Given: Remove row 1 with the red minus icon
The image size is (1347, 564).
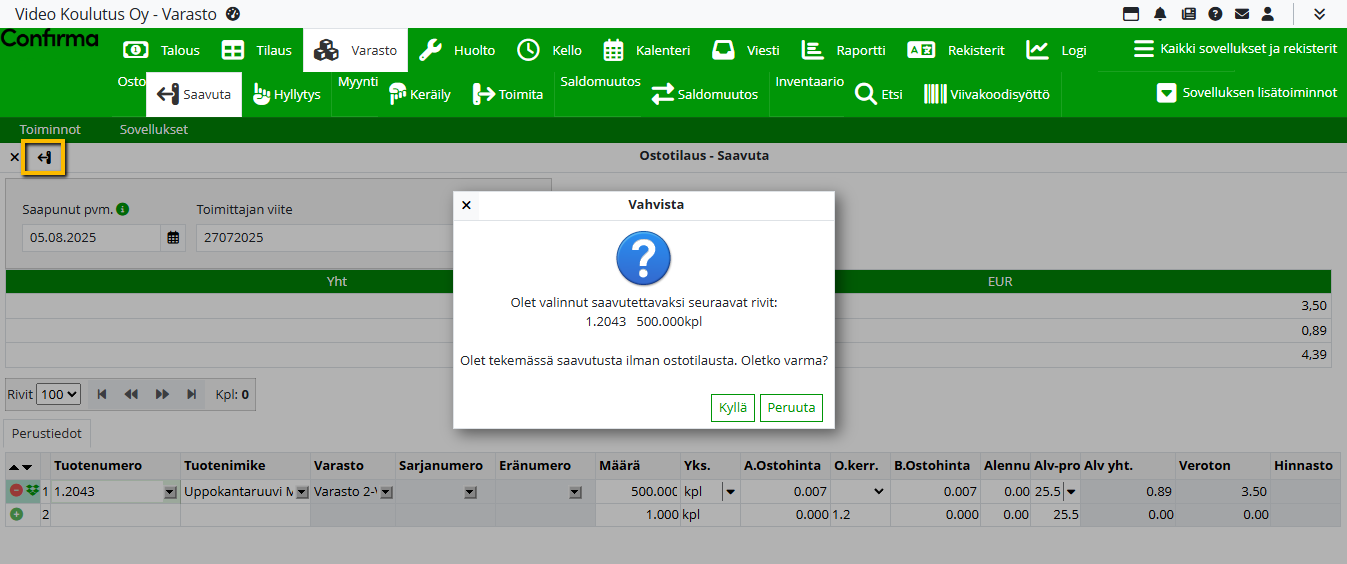Looking at the screenshot, I should click(16, 491).
